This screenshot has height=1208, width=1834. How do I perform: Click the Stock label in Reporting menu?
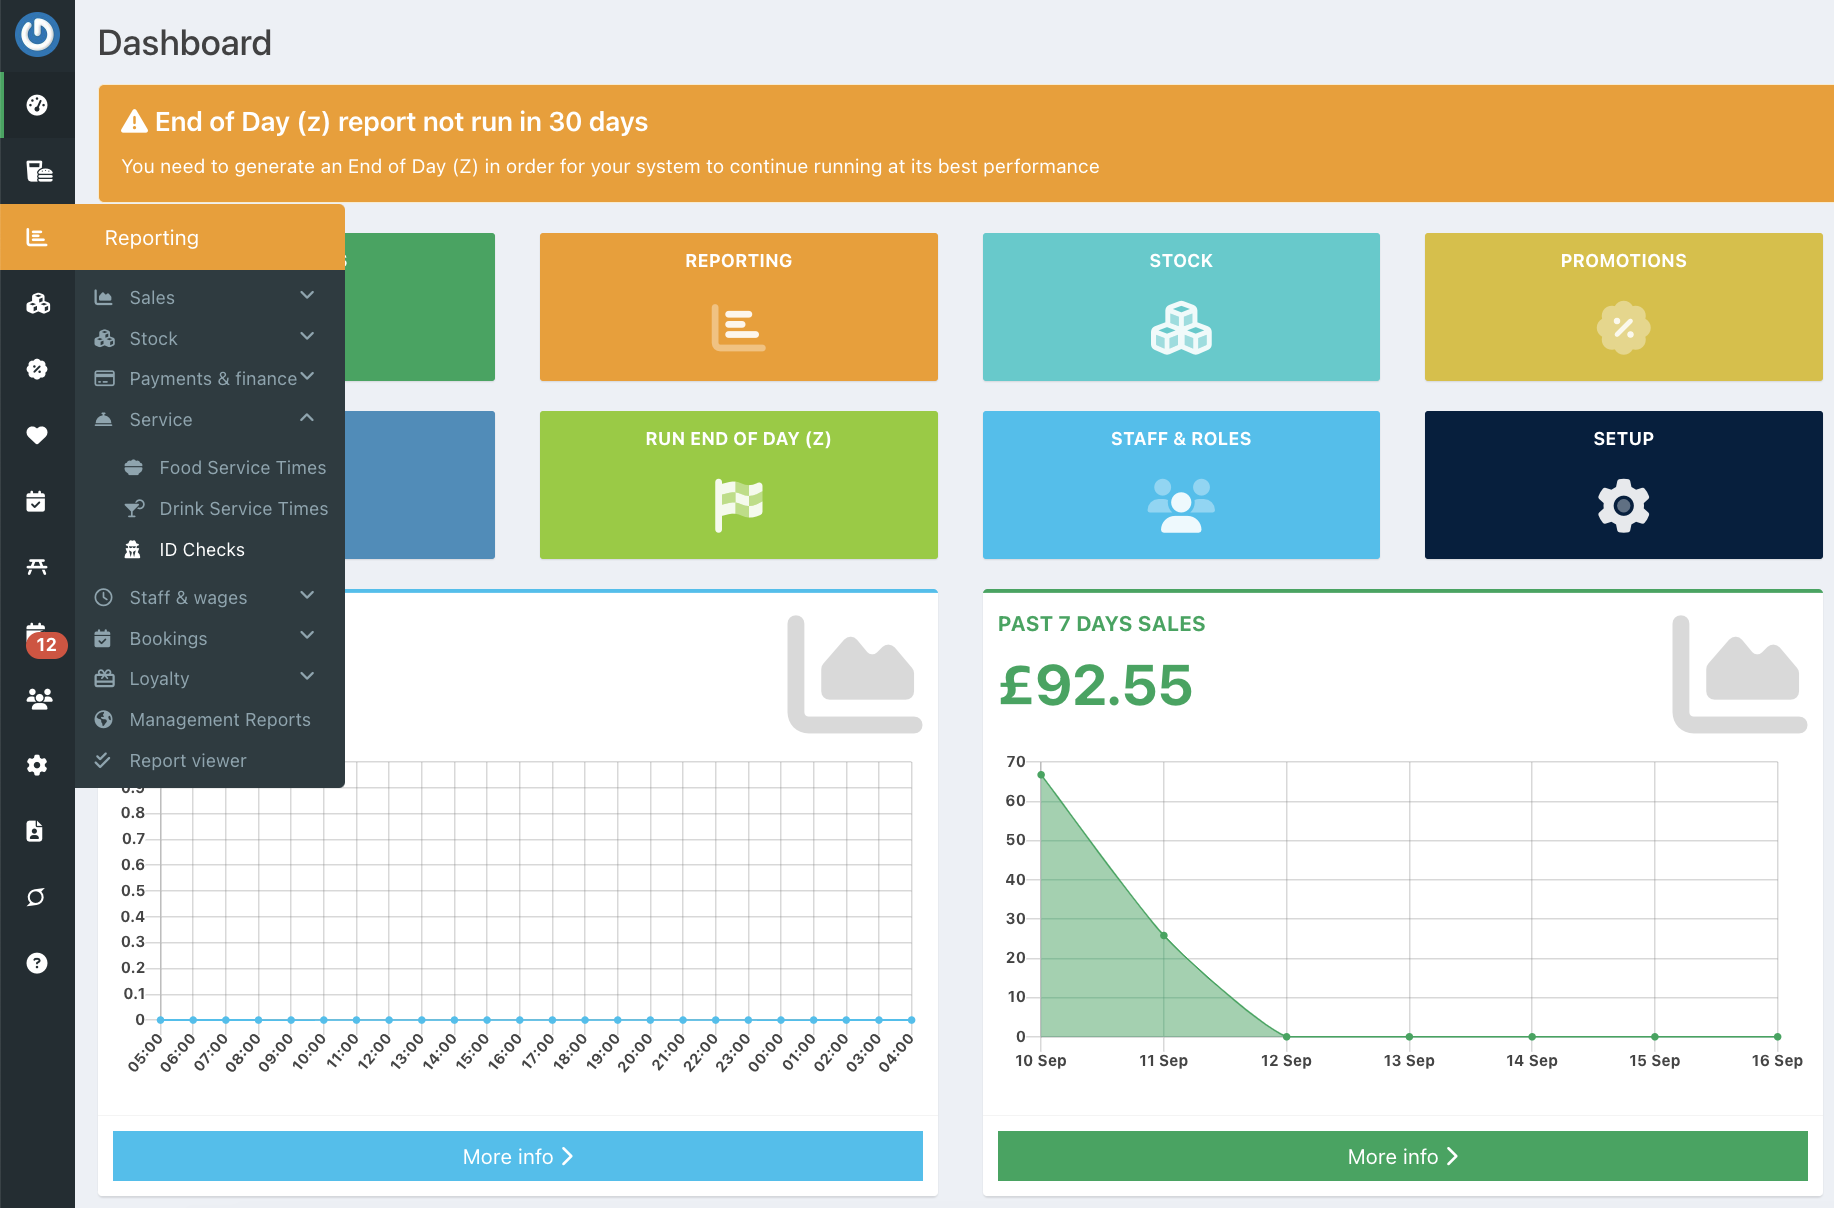pyautogui.click(x=153, y=338)
